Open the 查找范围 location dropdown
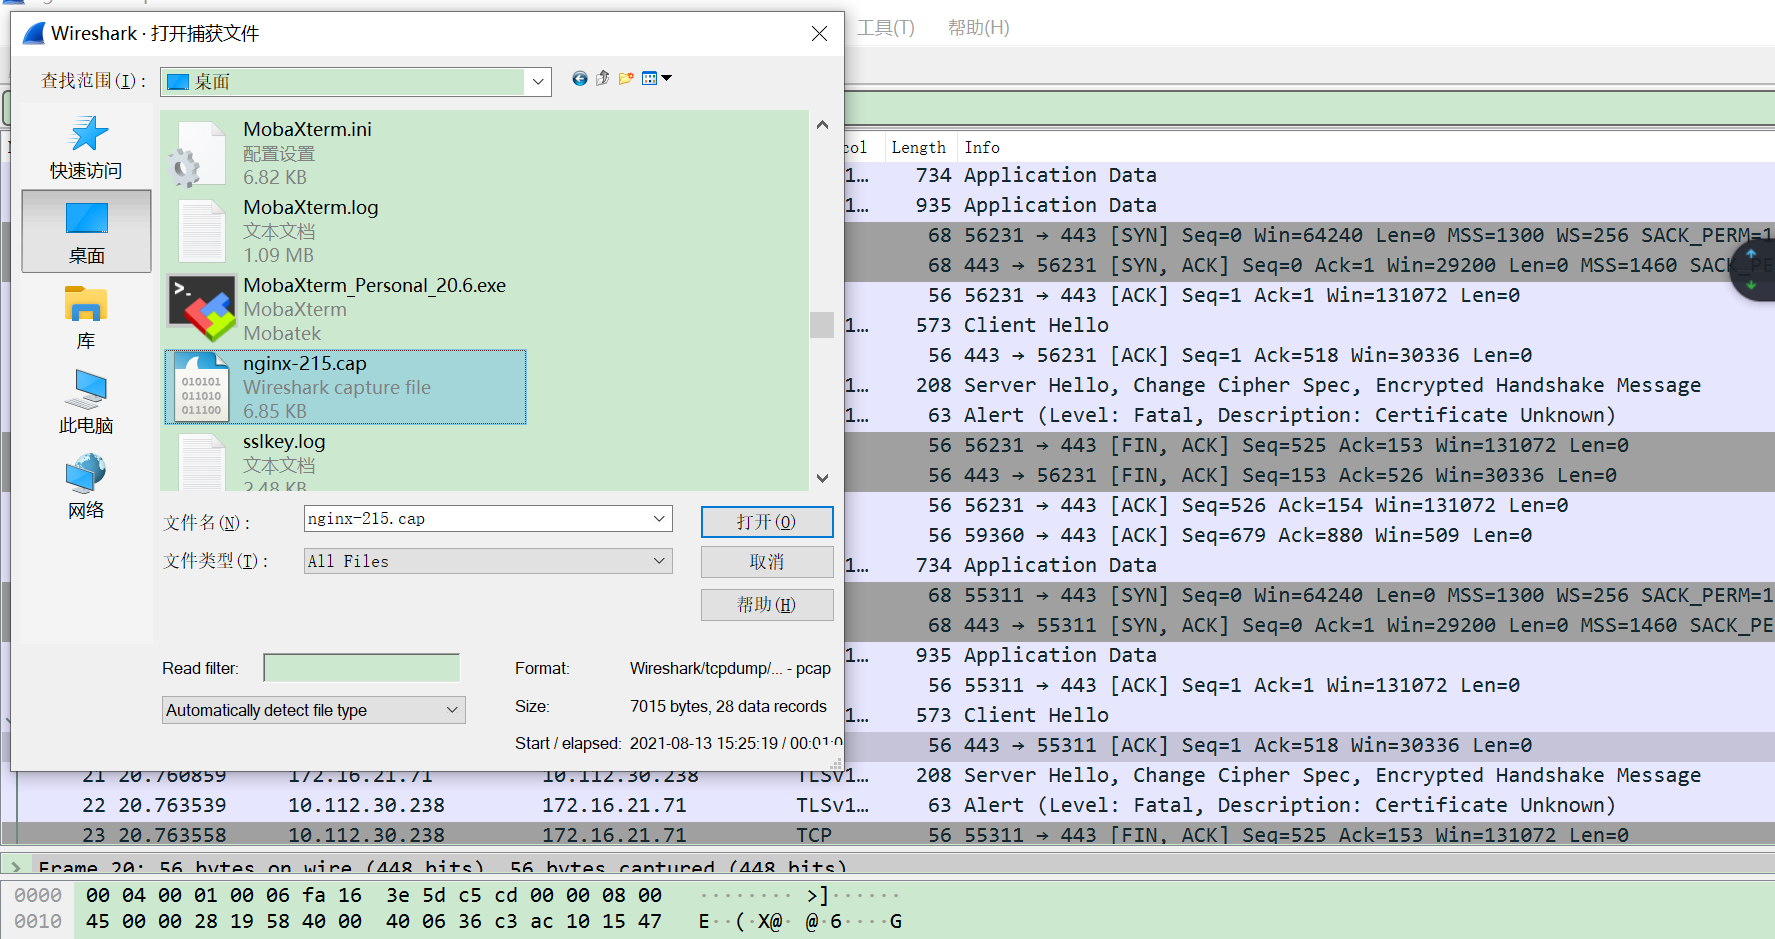The image size is (1775, 939). pos(538,81)
